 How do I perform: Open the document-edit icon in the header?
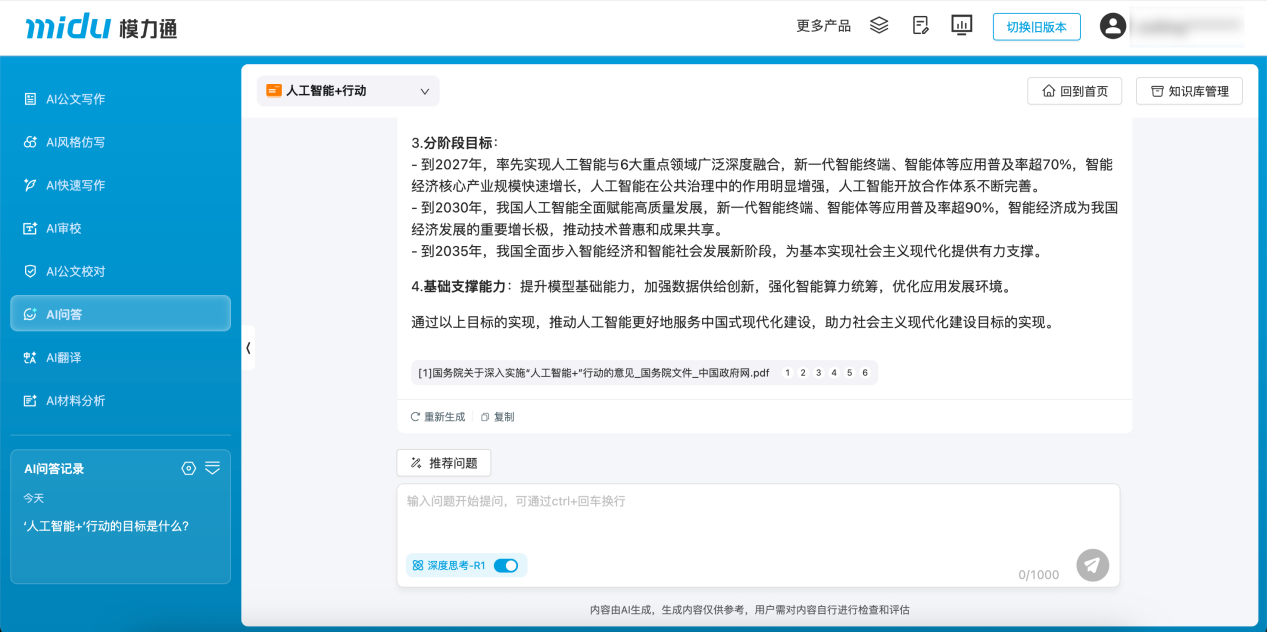(x=920, y=25)
